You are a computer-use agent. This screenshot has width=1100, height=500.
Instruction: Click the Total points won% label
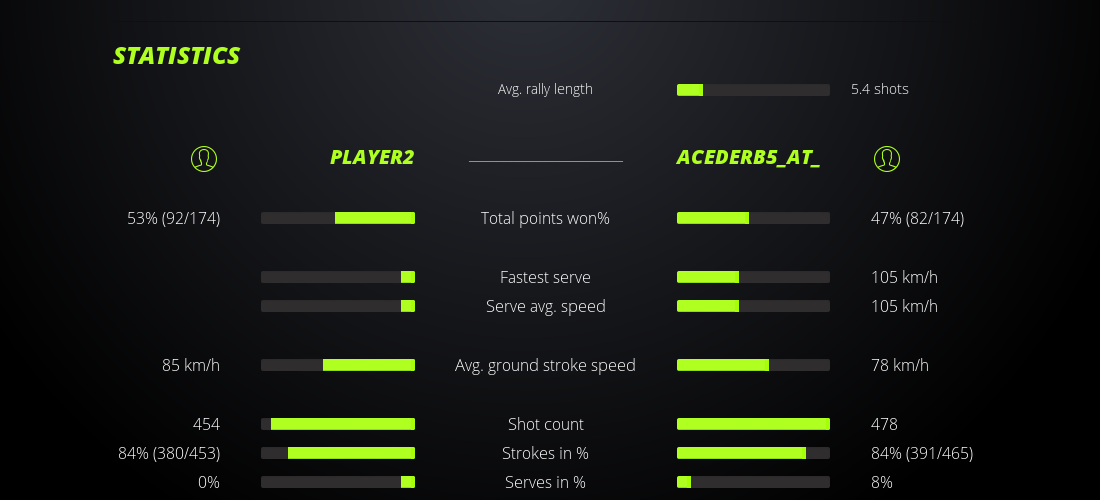click(x=545, y=218)
